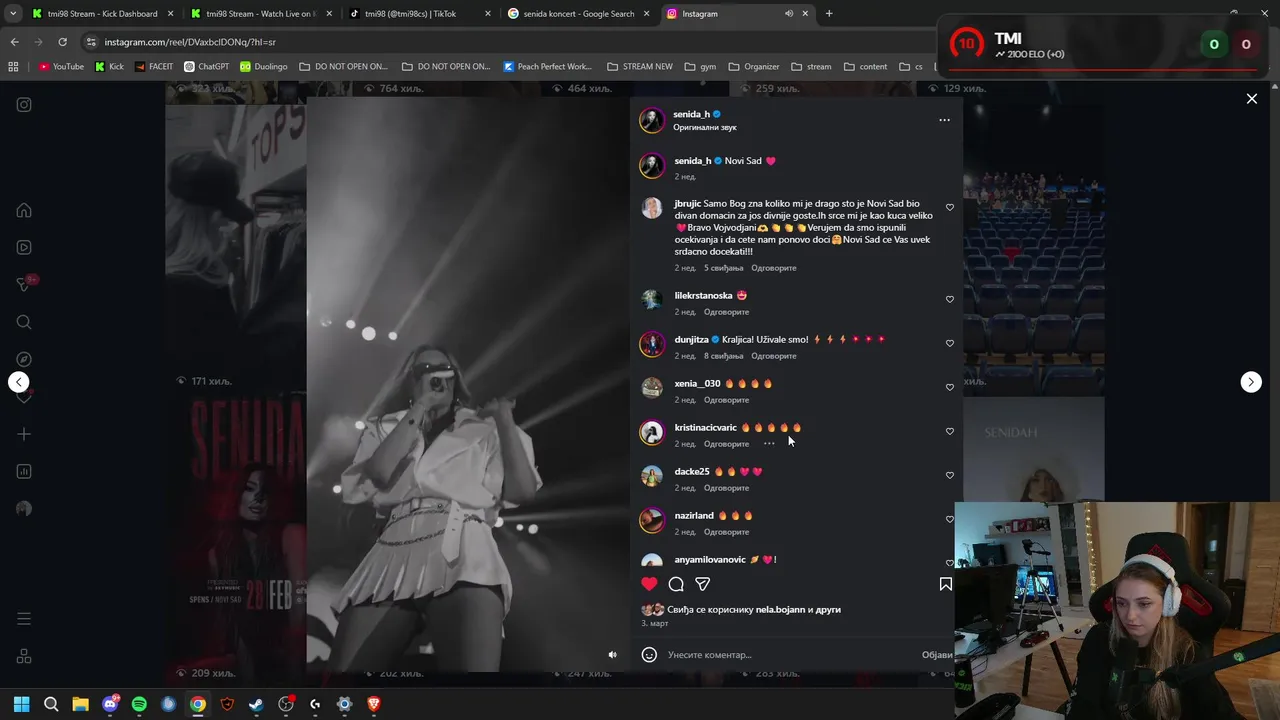Open profile avatar in Instagram sidebar
This screenshot has height=720, width=1280.
pos(24,508)
